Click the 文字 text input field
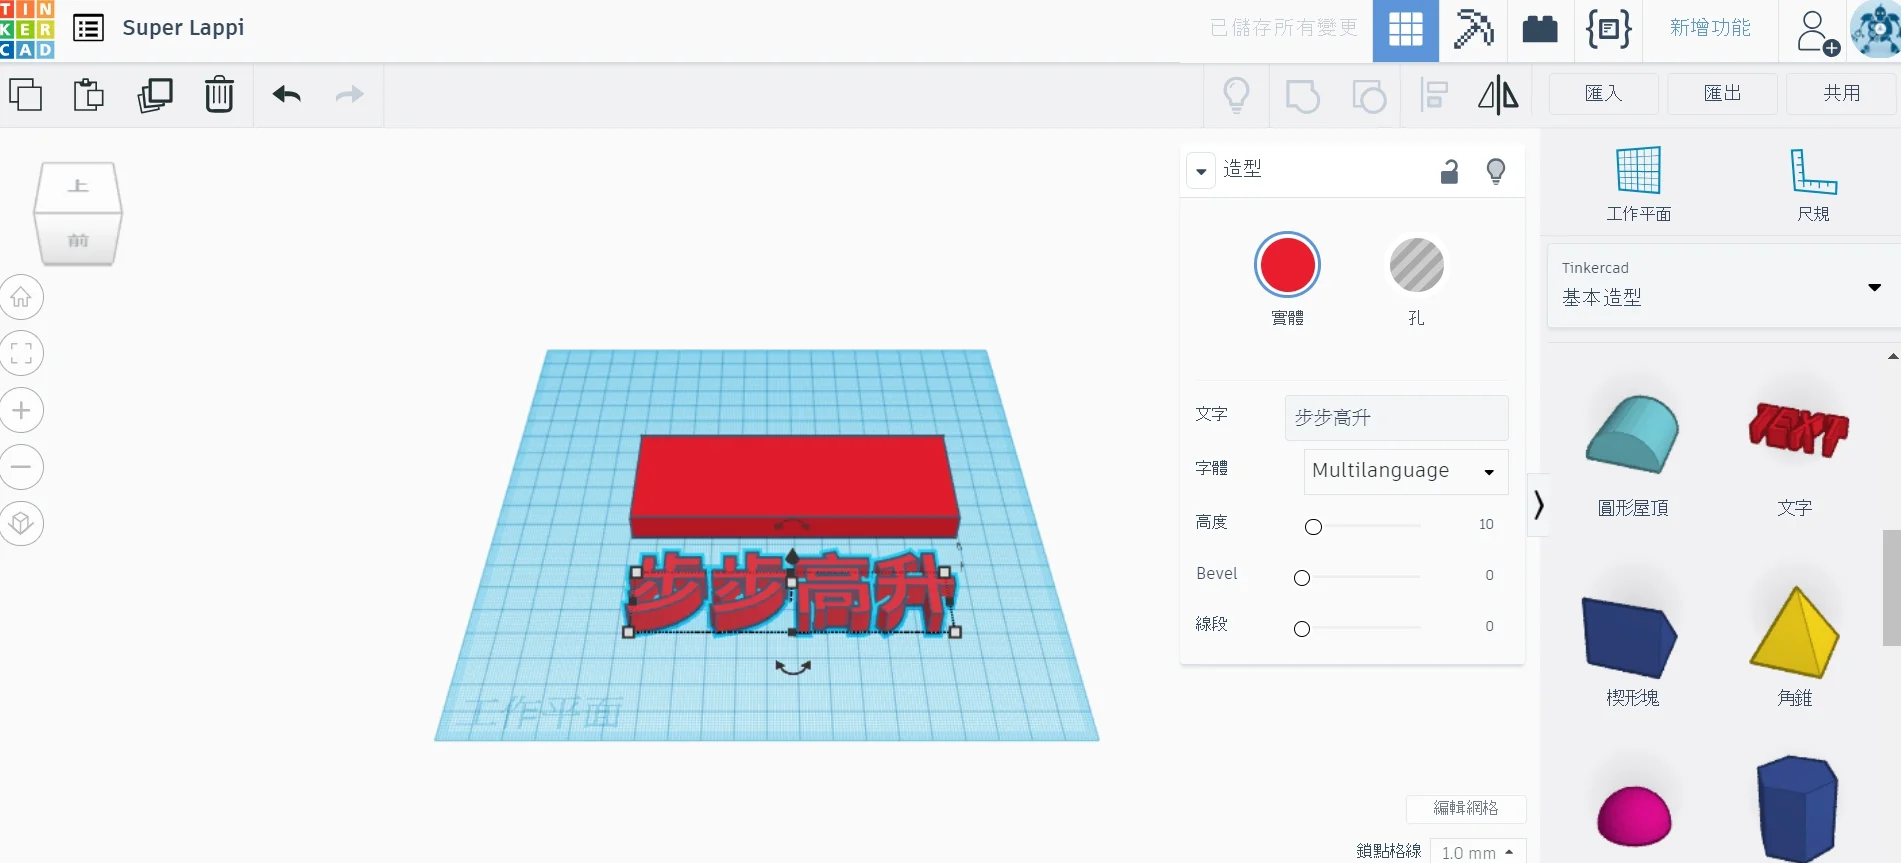Viewport: 1901px width, 863px height. (1396, 418)
